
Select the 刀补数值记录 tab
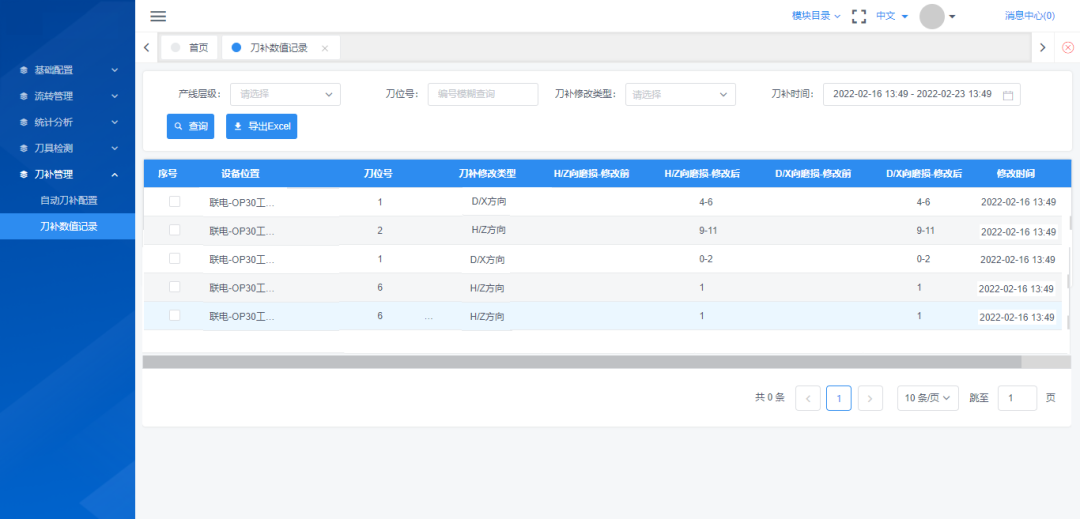tap(280, 47)
